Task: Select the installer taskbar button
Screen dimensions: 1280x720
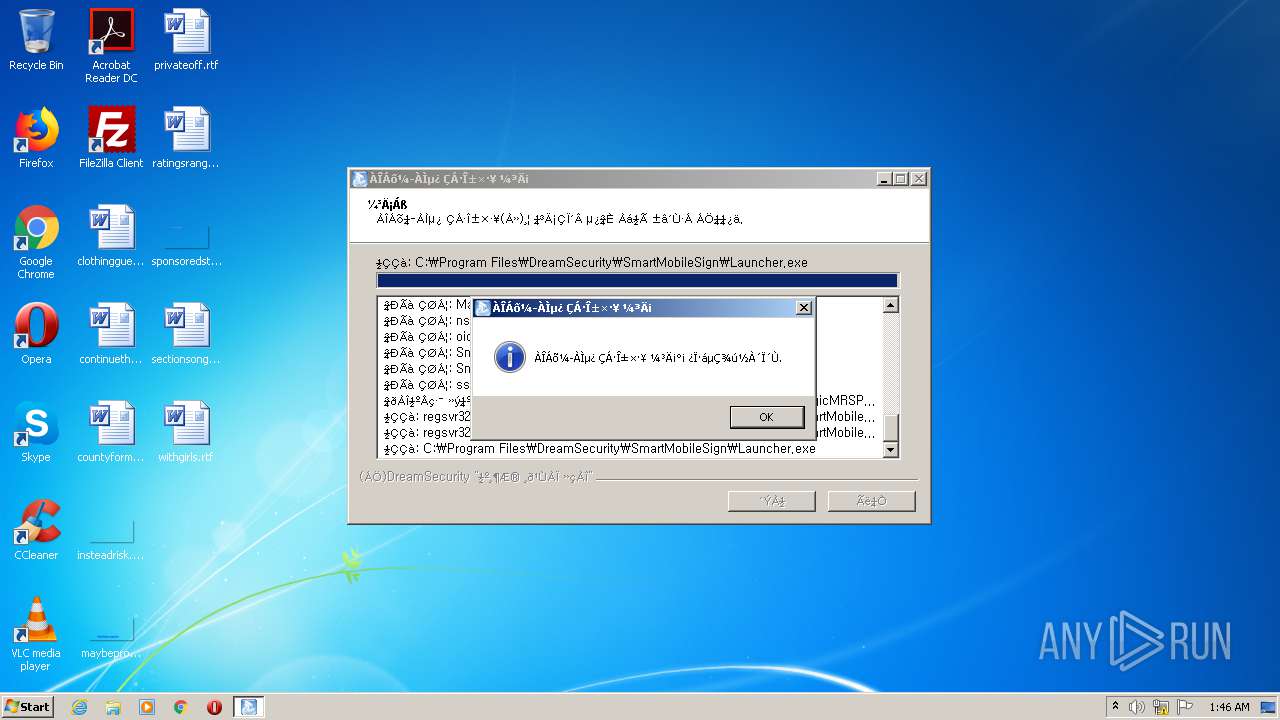Action: pos(249,707)
